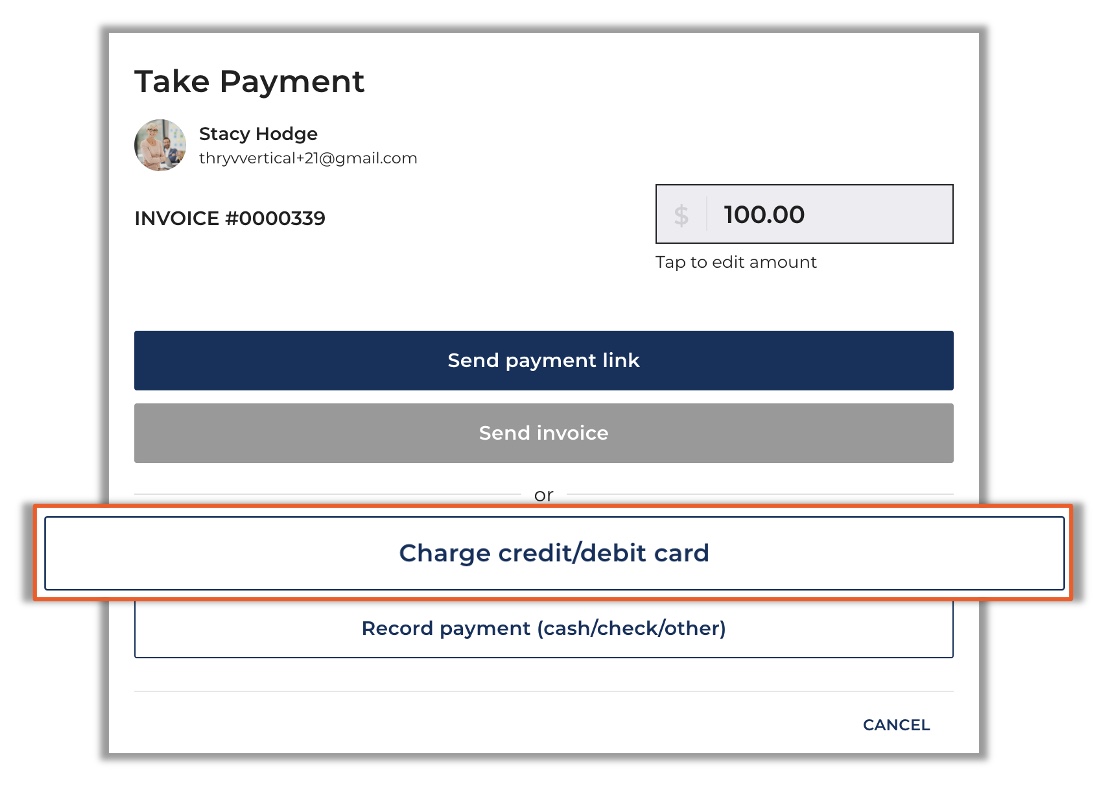The width and height of the screenshot is (1108, 786).
Task: Send the payment link
Action: [543, 360]
